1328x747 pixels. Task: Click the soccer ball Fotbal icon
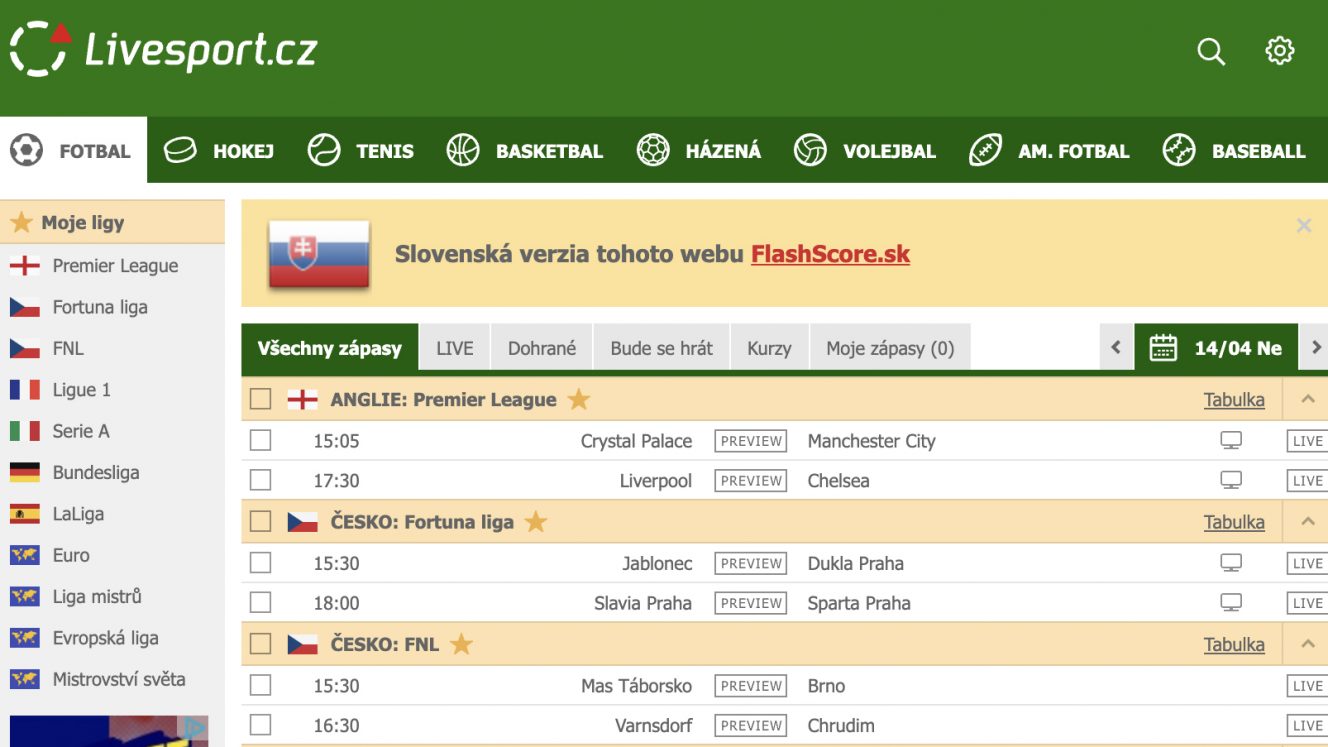(x=27, y=151)
